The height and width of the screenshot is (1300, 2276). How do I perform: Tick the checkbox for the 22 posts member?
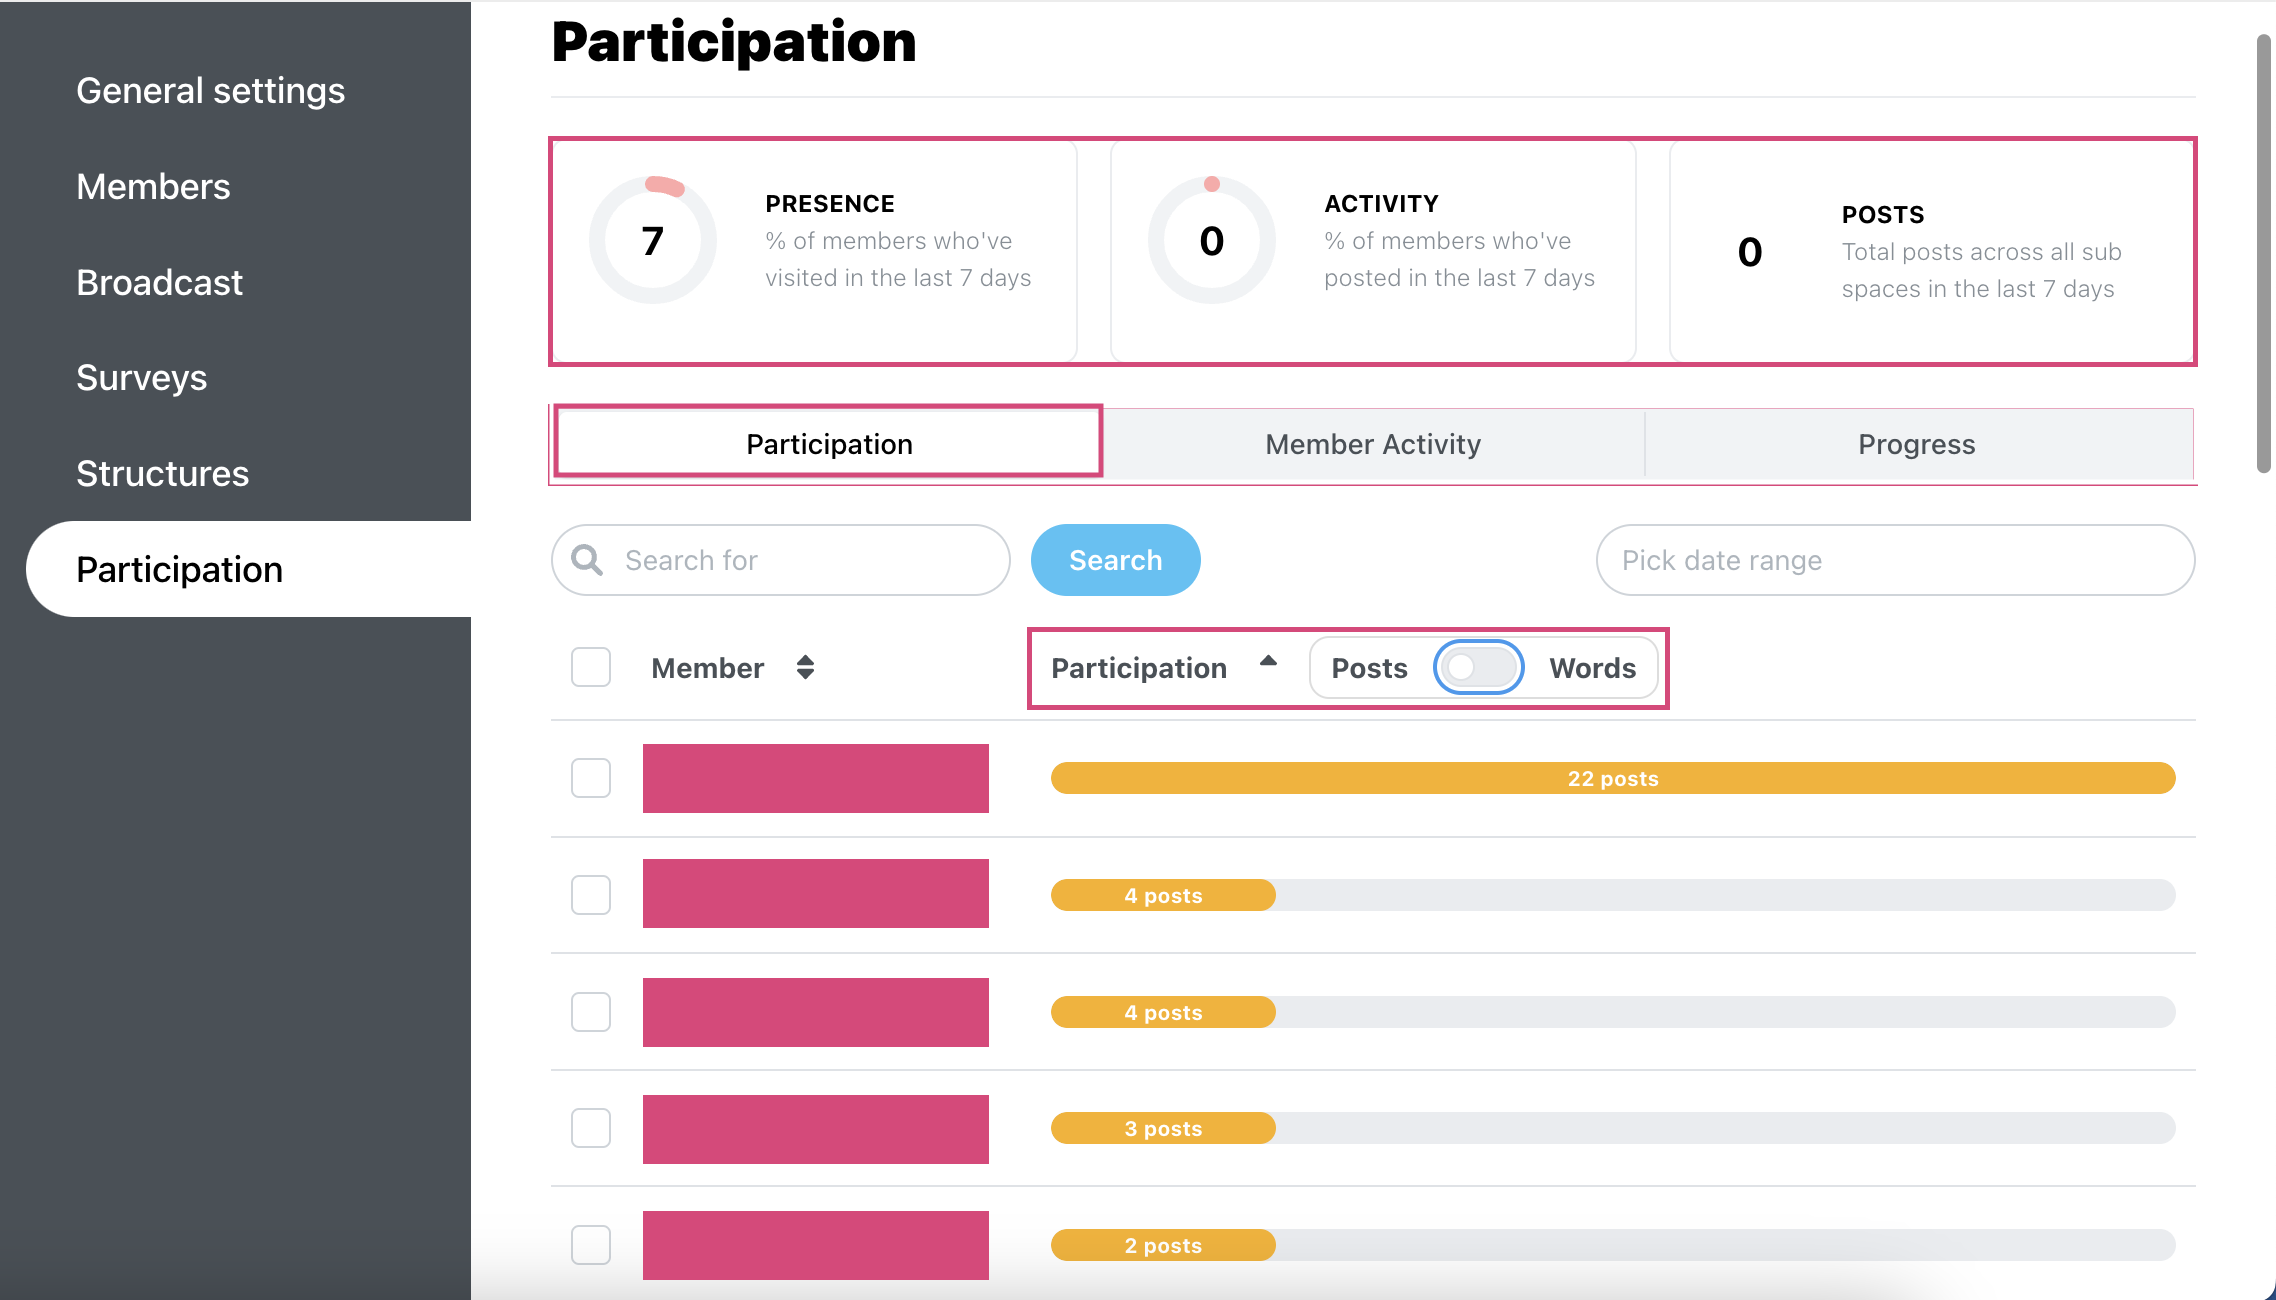591,778
